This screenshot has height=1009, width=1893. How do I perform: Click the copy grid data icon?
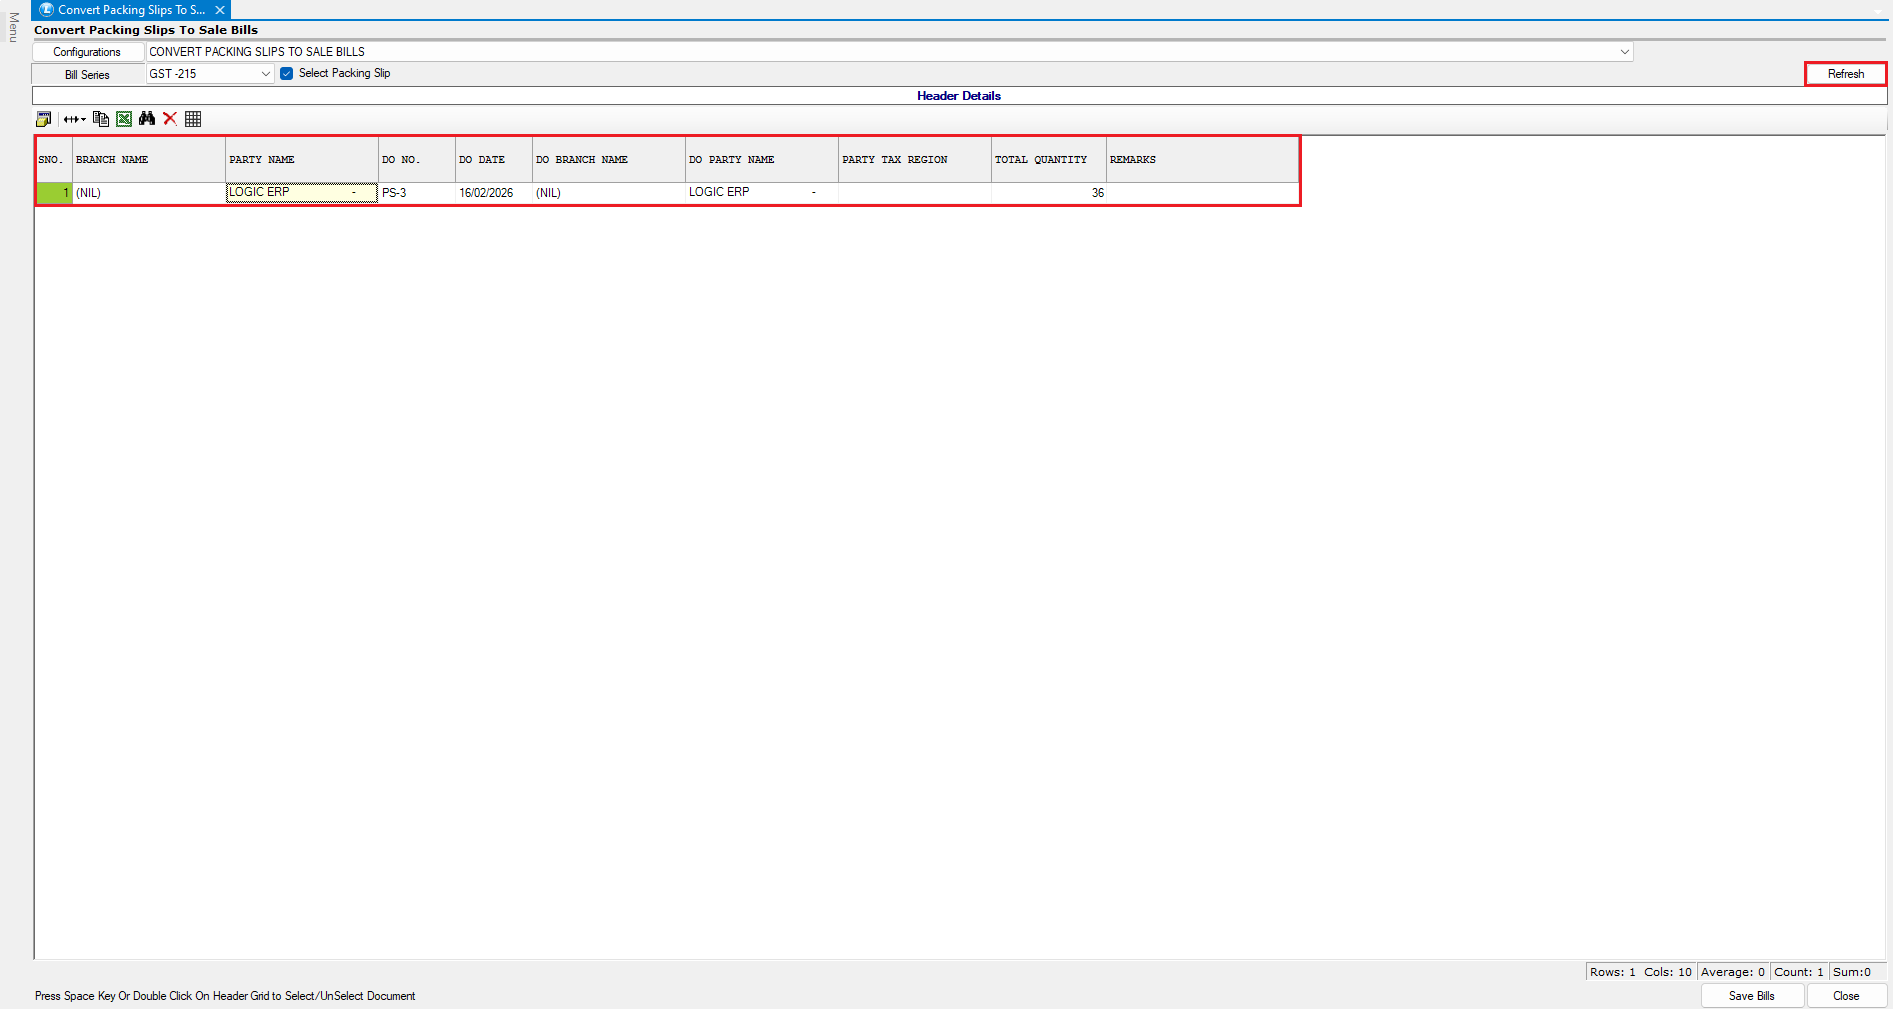point(100,119)
